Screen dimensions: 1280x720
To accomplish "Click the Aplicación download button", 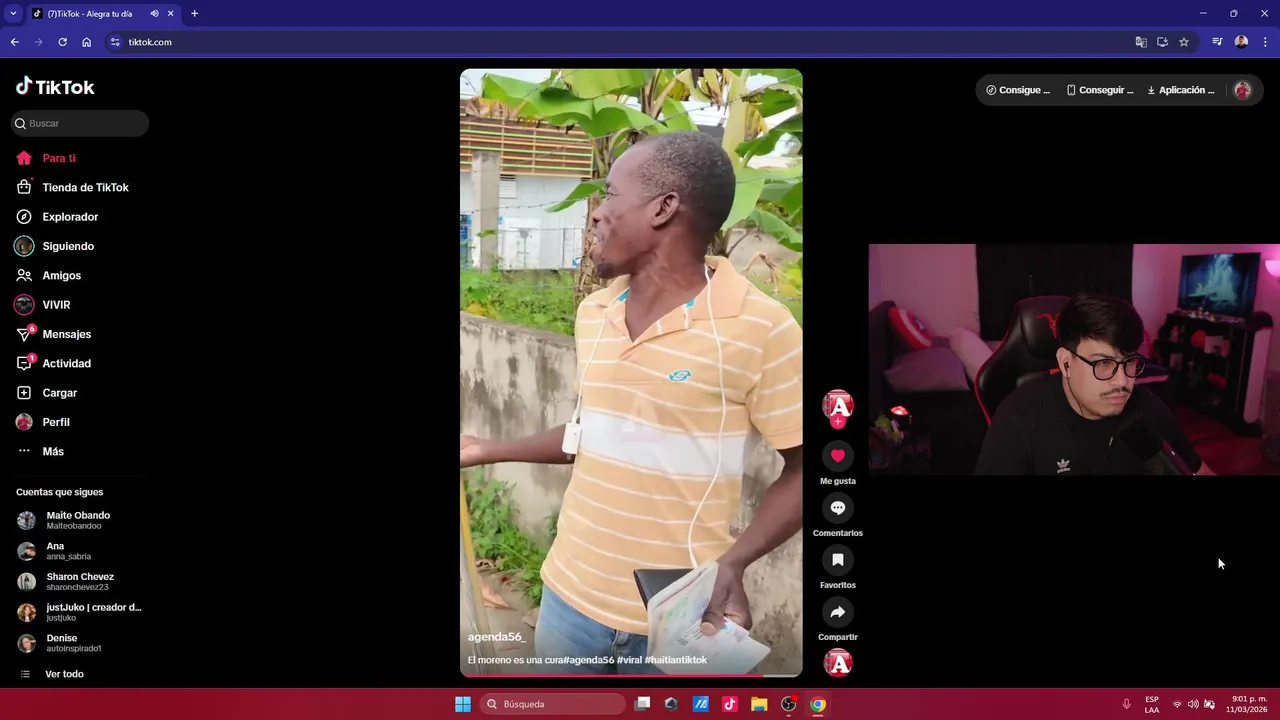I will pyautogui.click(x=1181, y=90).
